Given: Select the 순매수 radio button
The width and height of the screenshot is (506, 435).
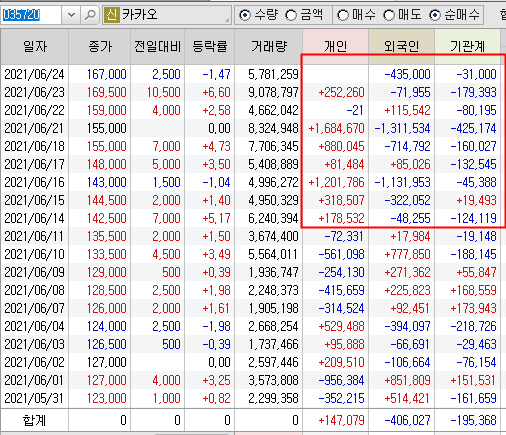Looking at the screenshot, I should [x=435, y=15].
